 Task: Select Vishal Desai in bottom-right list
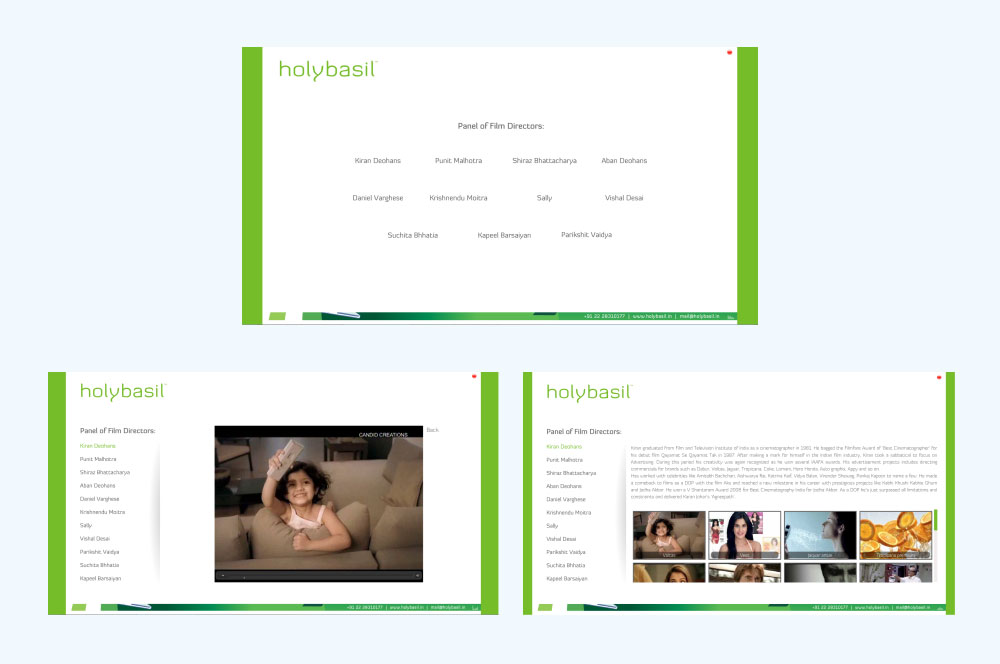(561, 540)
